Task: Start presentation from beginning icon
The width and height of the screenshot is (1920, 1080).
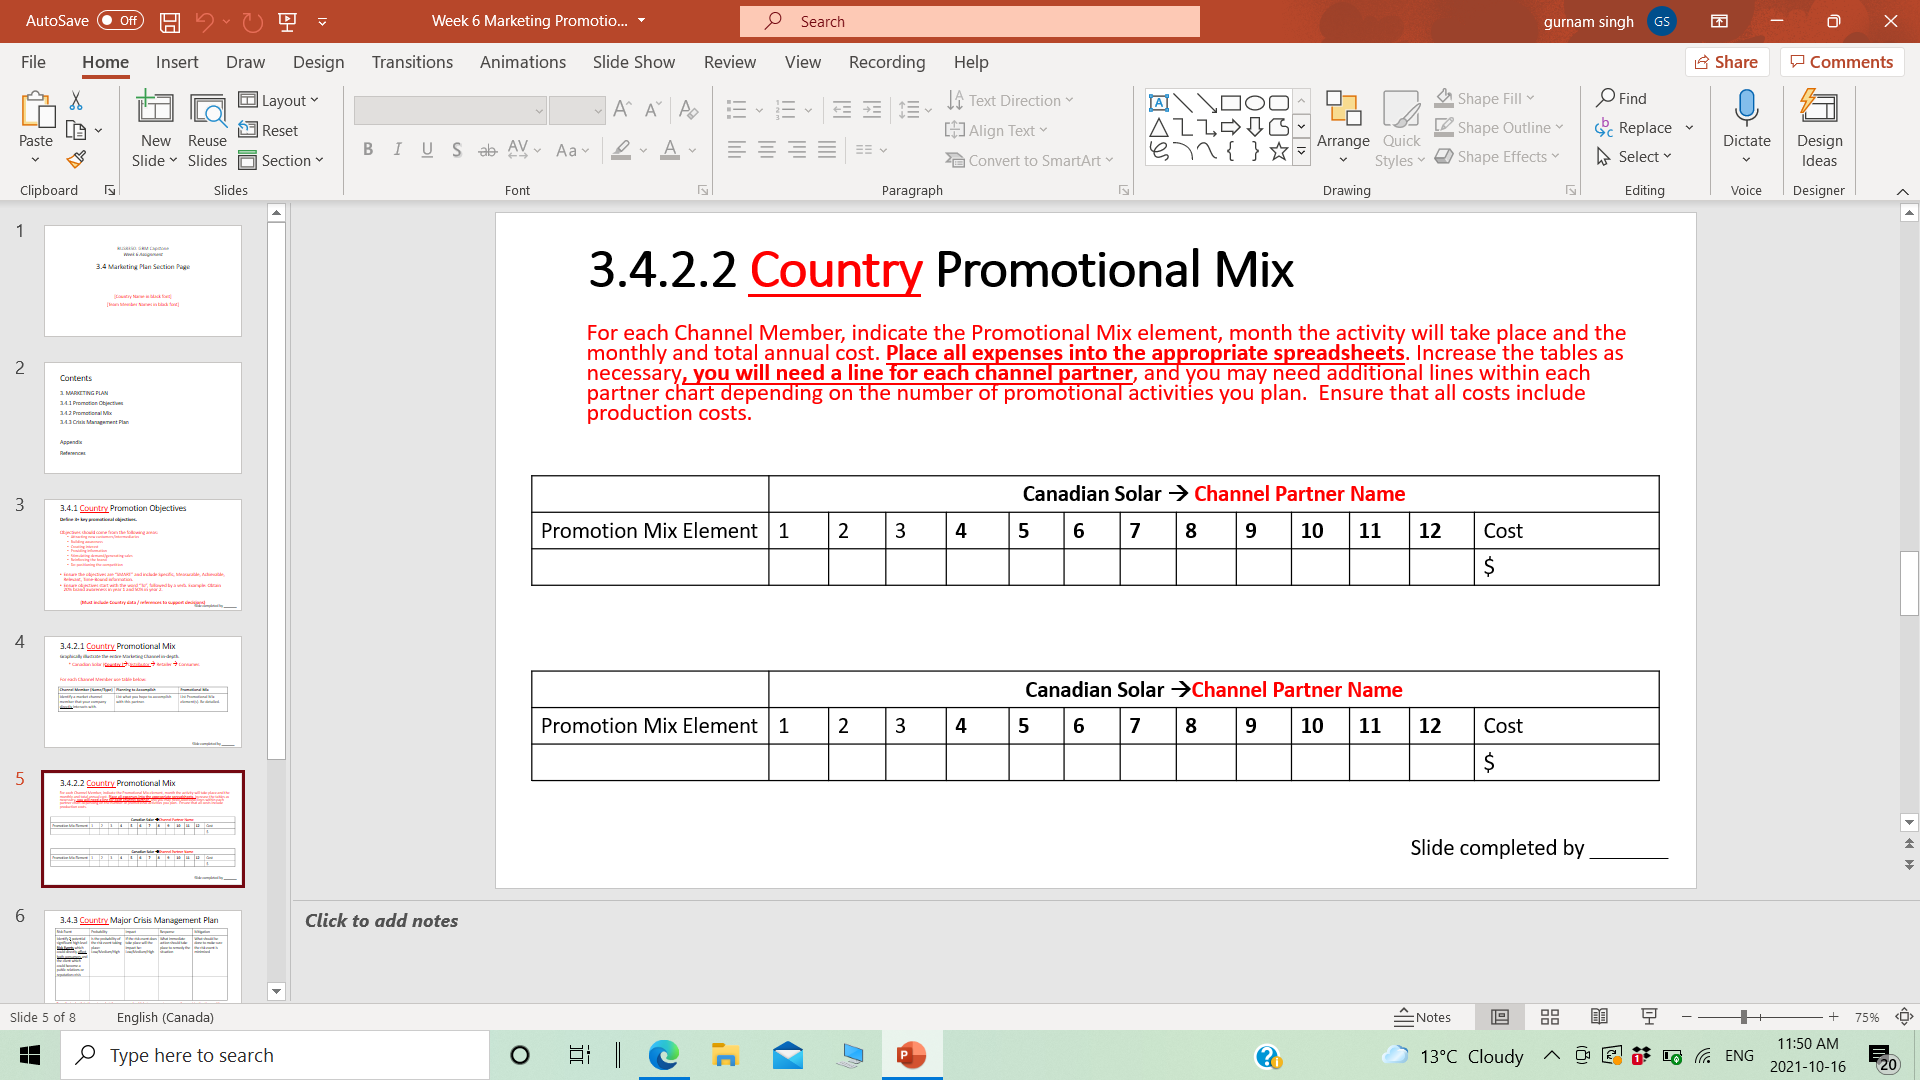Action: [x=288, y=21]
